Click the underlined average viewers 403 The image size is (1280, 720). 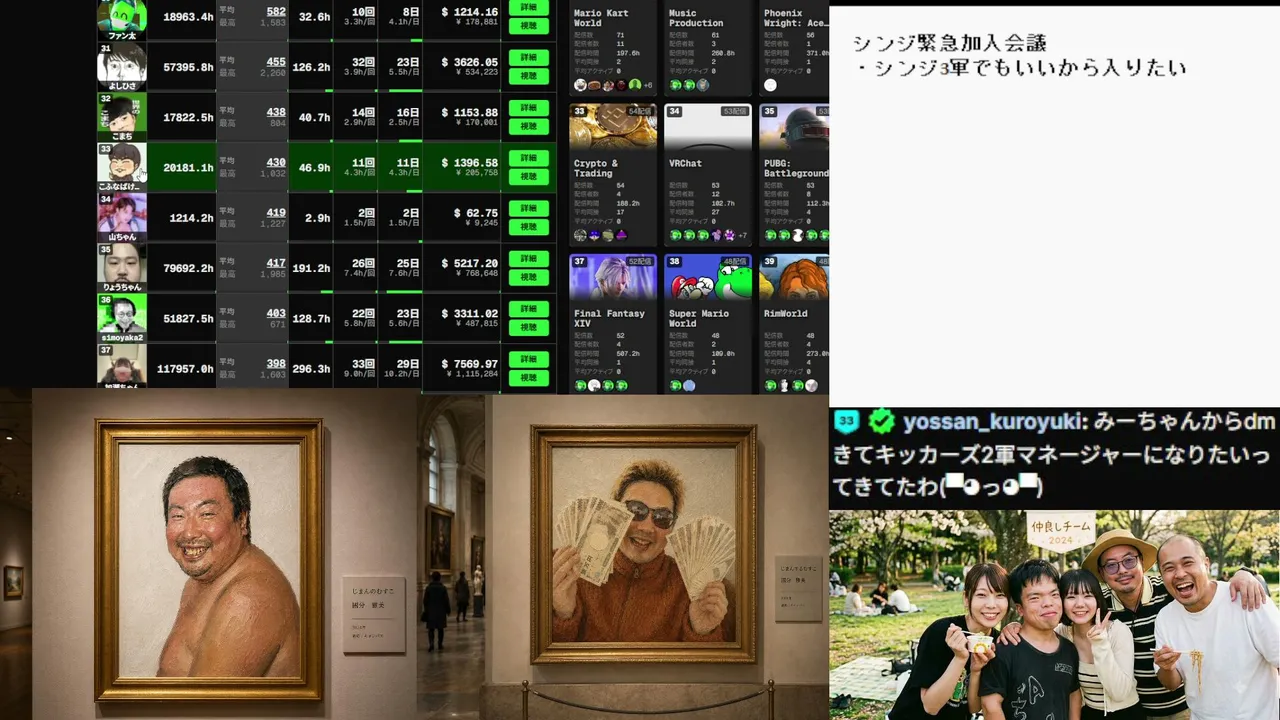pos(276,313)
